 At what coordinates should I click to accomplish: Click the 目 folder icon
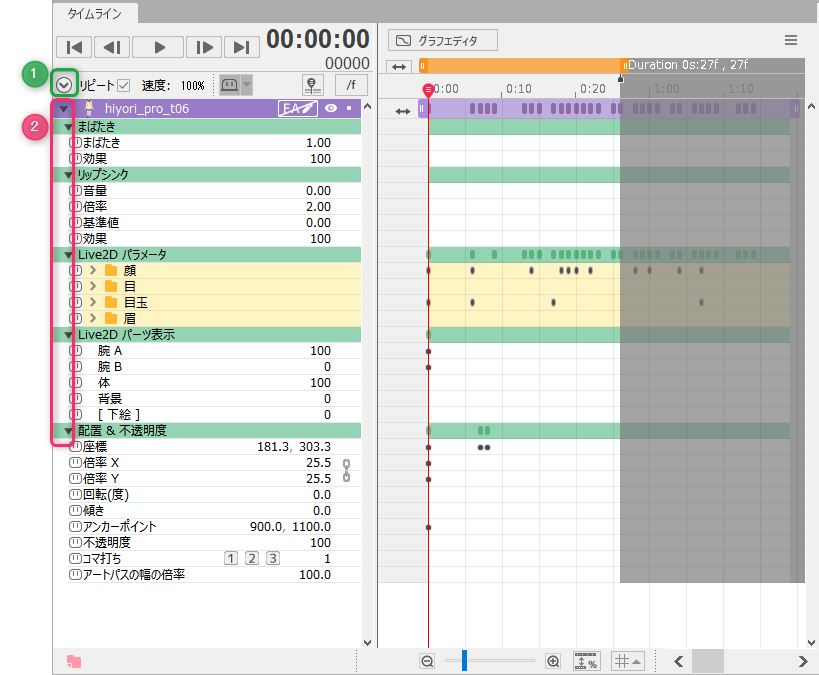pyautogui.click(x=111, y=286)
